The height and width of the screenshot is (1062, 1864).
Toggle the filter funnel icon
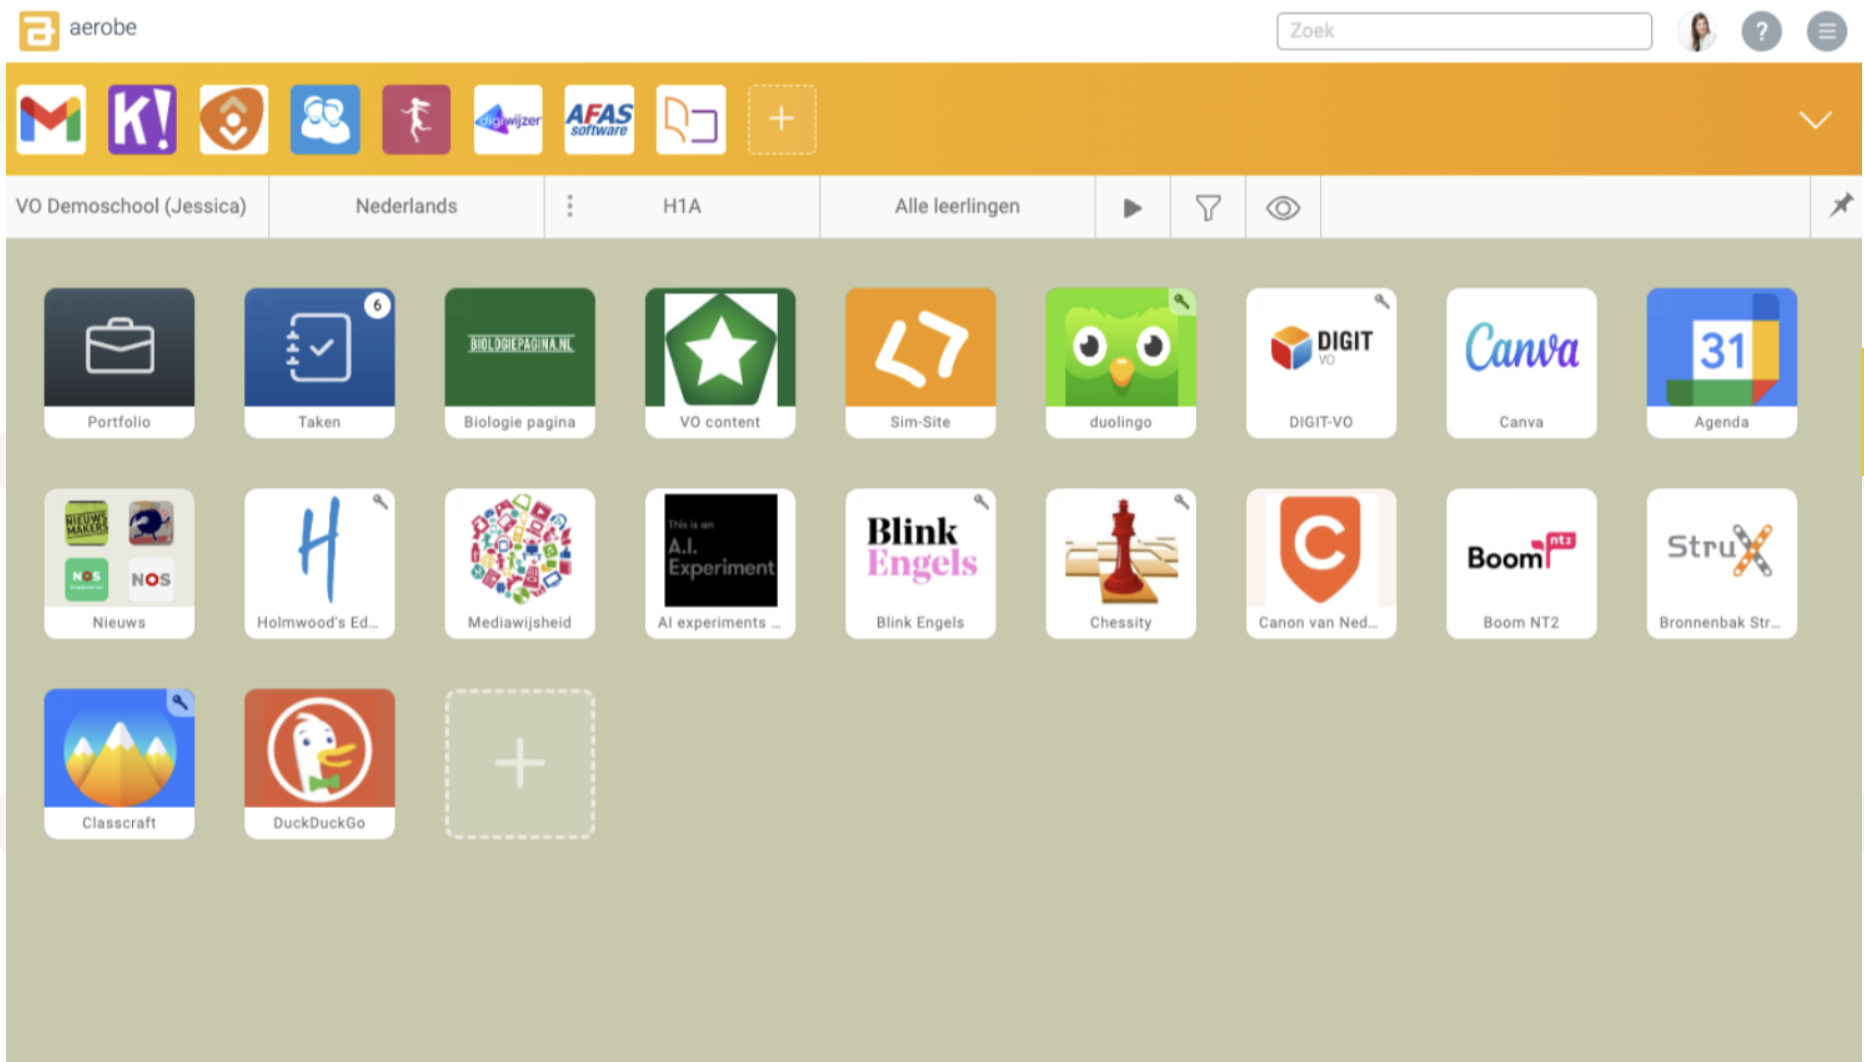pos(1207,208)
